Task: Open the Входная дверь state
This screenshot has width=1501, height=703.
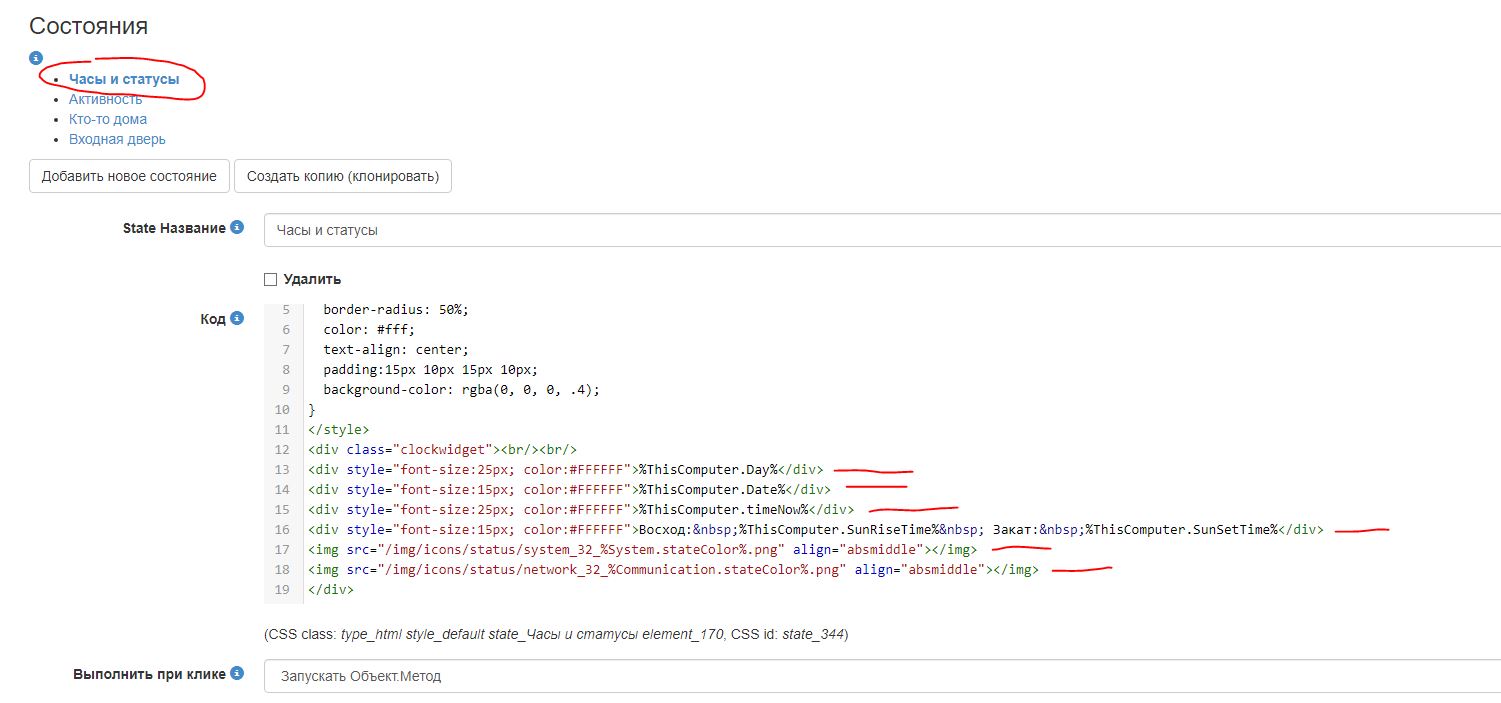Action: (117, 139)
